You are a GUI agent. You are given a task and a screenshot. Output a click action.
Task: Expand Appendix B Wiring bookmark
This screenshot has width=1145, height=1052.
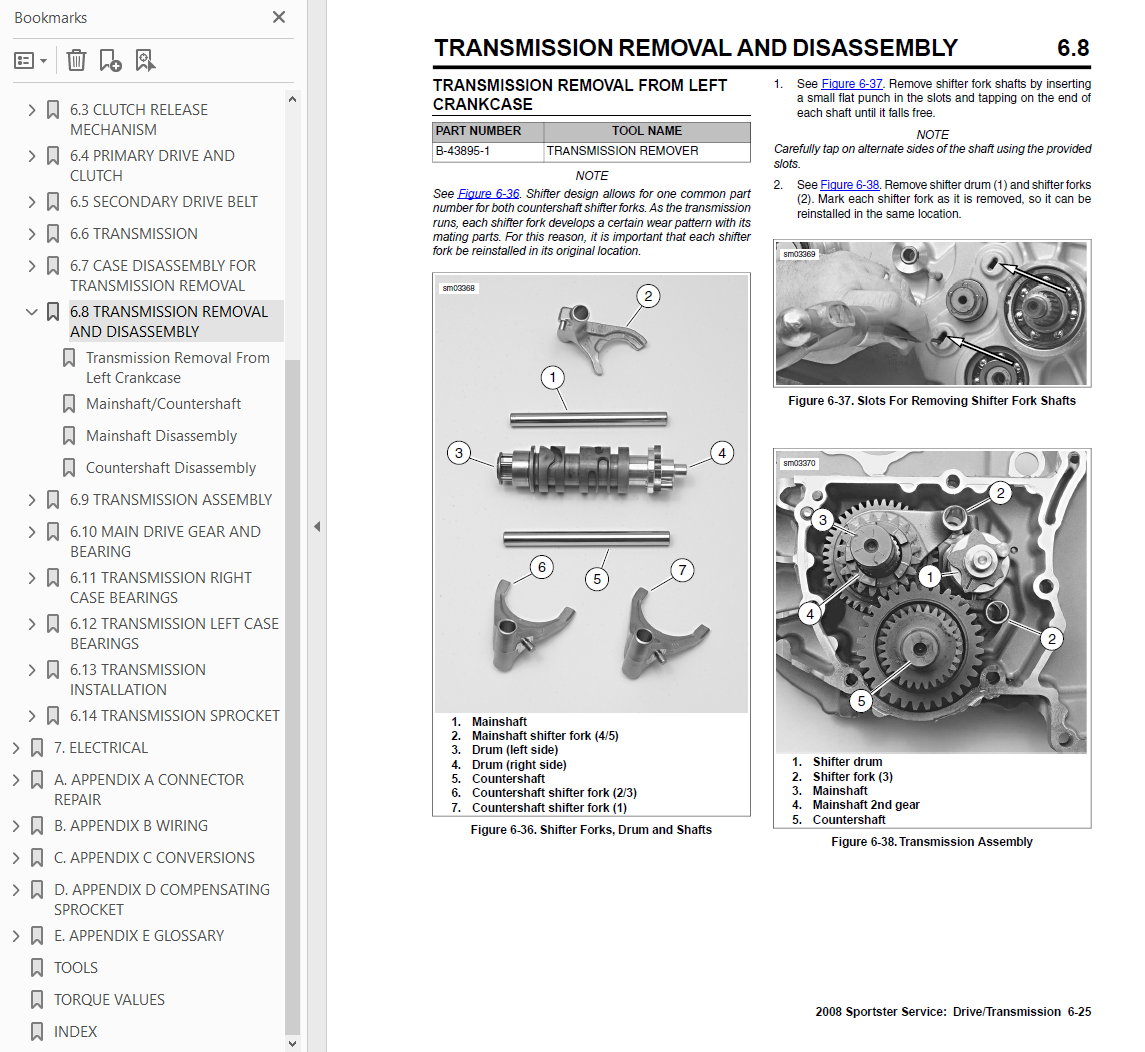click(16, 826)
